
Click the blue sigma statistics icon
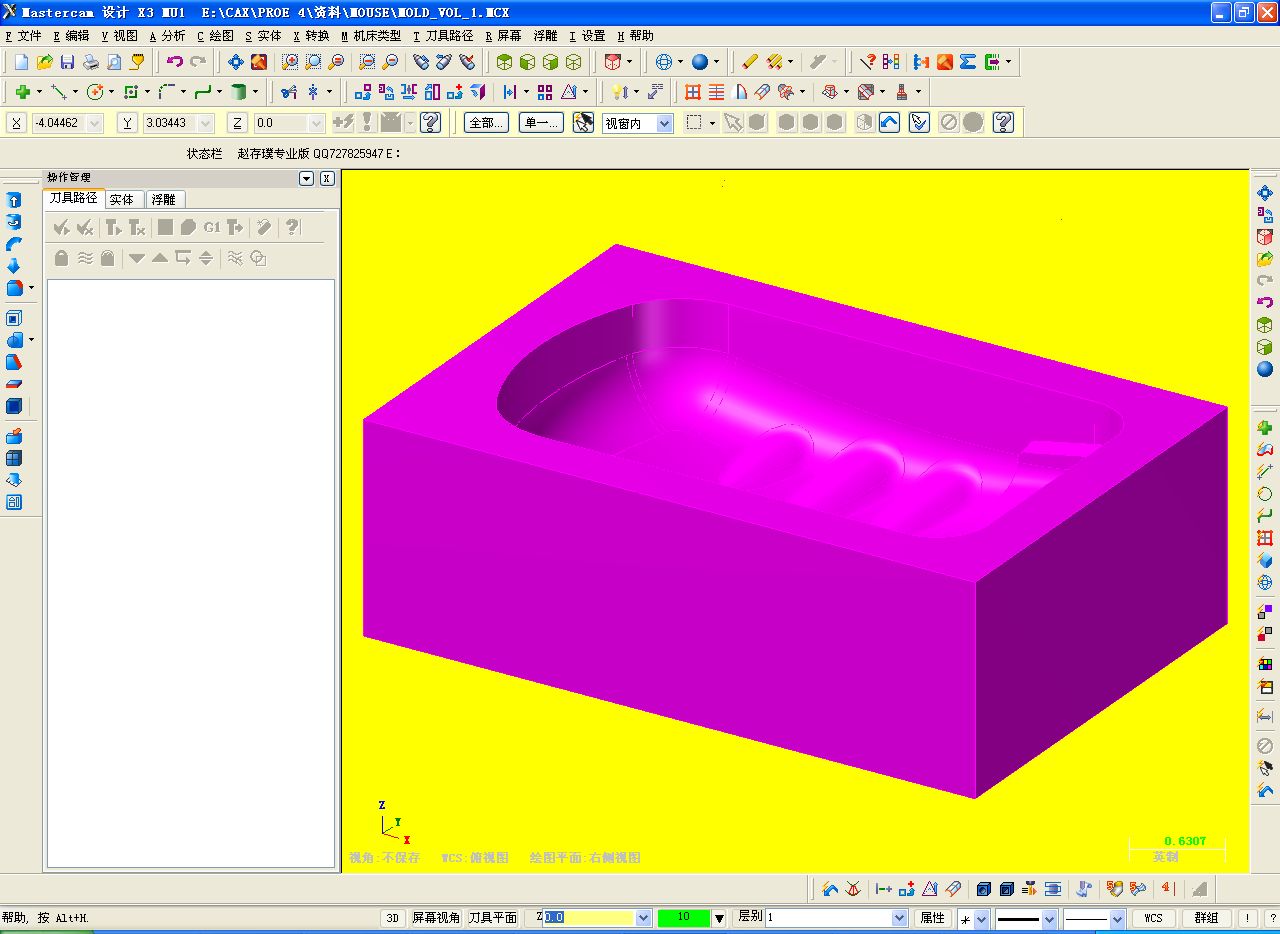[968, 62]
